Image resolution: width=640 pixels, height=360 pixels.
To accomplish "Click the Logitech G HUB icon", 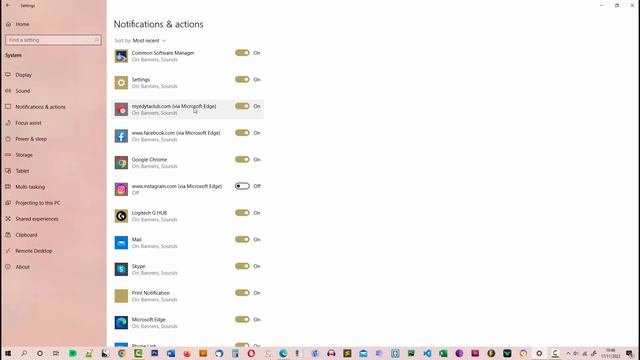I will (121, 216).
